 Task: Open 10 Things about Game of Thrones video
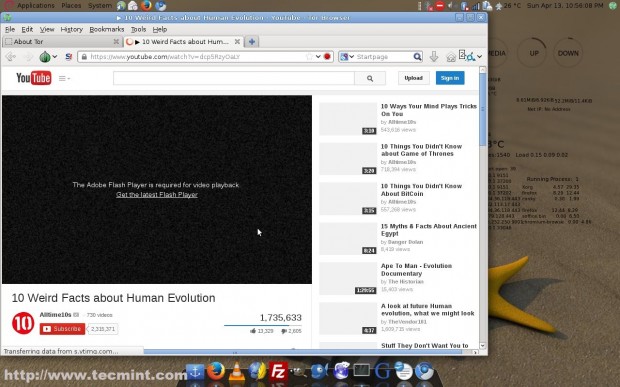point(421,150)
